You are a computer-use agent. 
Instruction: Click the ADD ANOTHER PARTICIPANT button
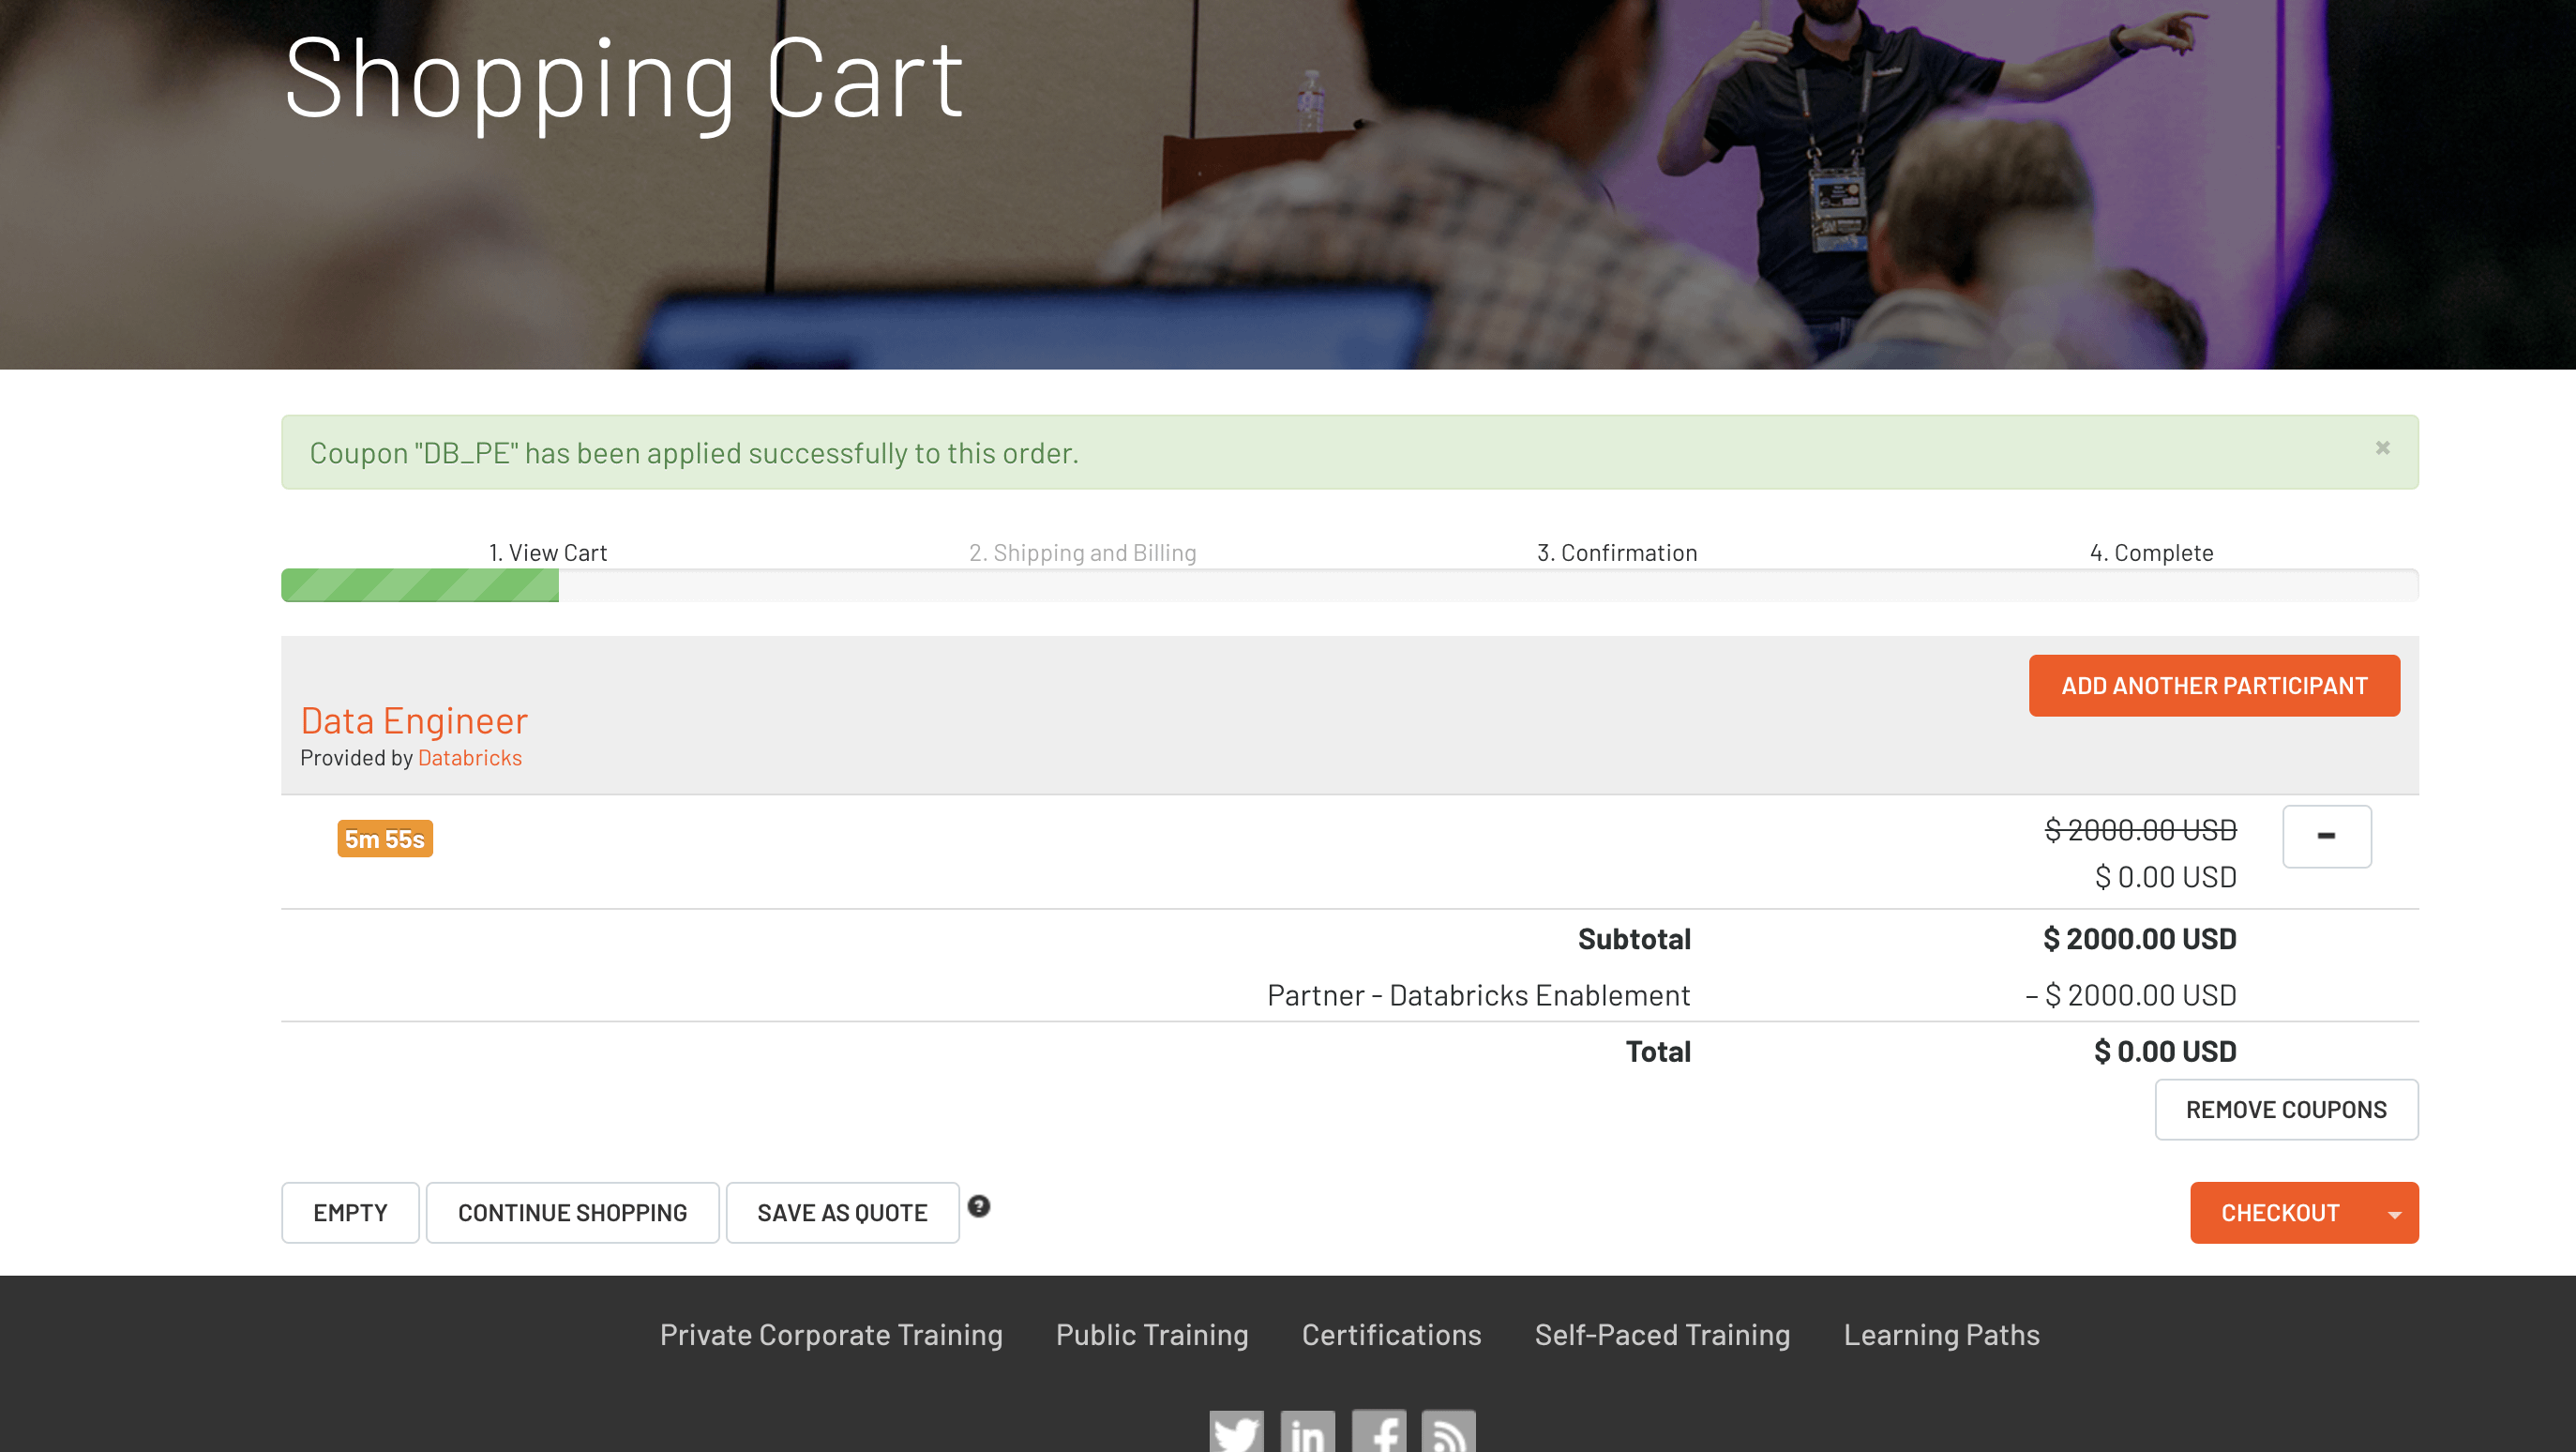tap(2215, 684)
